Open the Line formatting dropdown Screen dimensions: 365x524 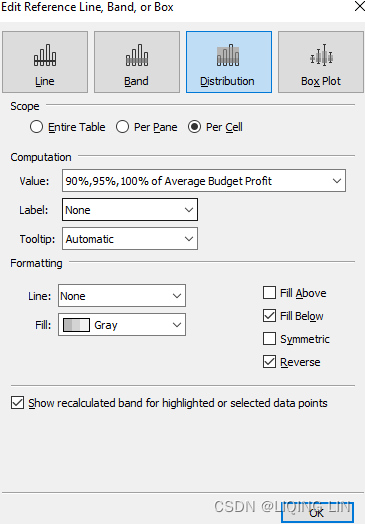[x=122, y=296]
